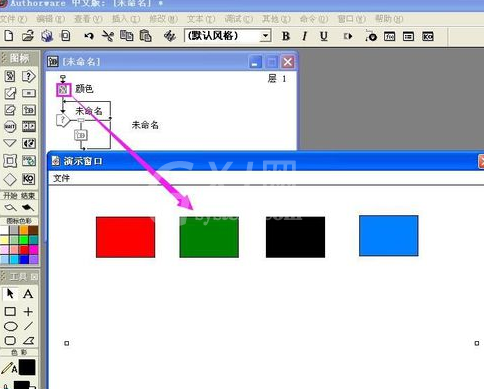Select the Knowledge Object palette icon

(29, 179)
